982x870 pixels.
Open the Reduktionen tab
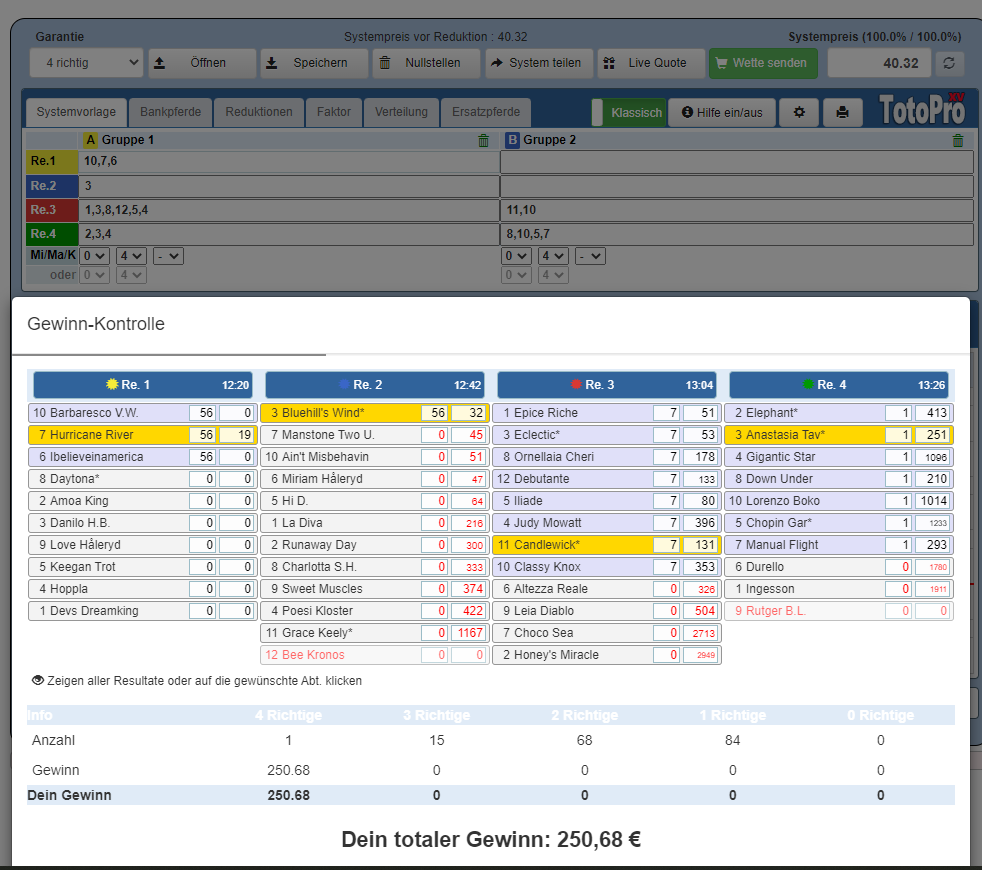coord(259,112)
